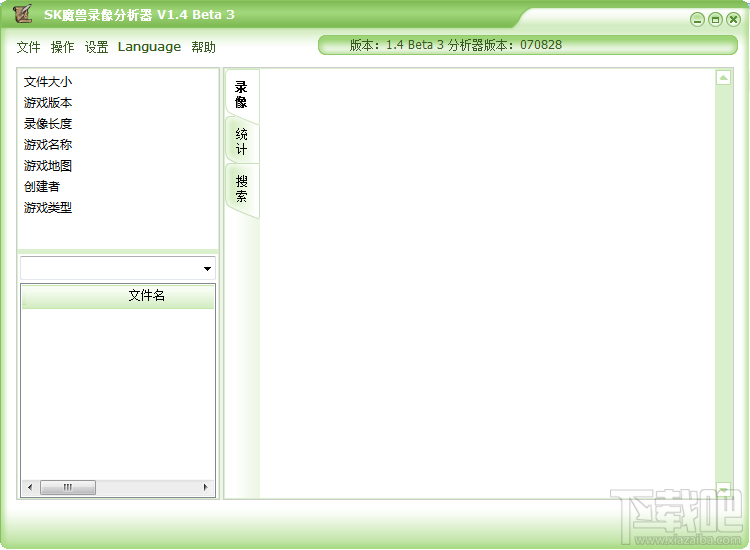The width and height of the screenshot is (750, 550).
Task: Select the 录像长度 info label
Action: point(48,124)
